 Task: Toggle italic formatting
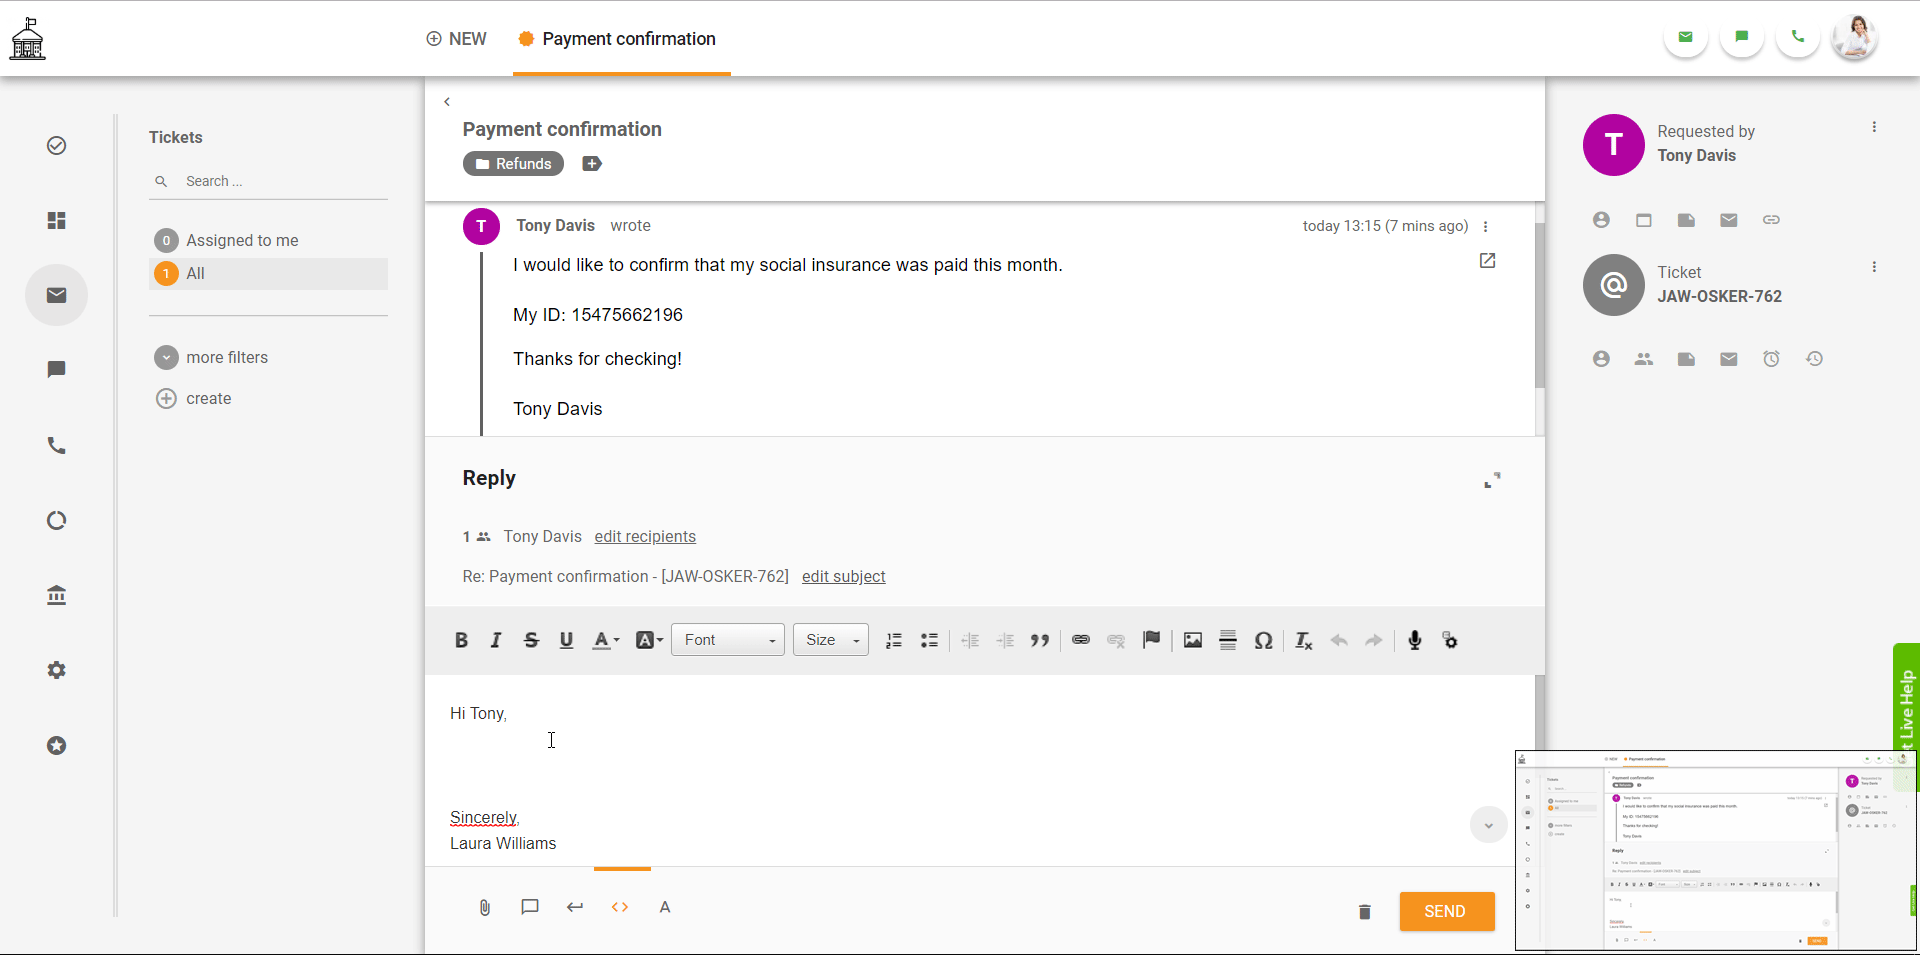click(496, 641)
